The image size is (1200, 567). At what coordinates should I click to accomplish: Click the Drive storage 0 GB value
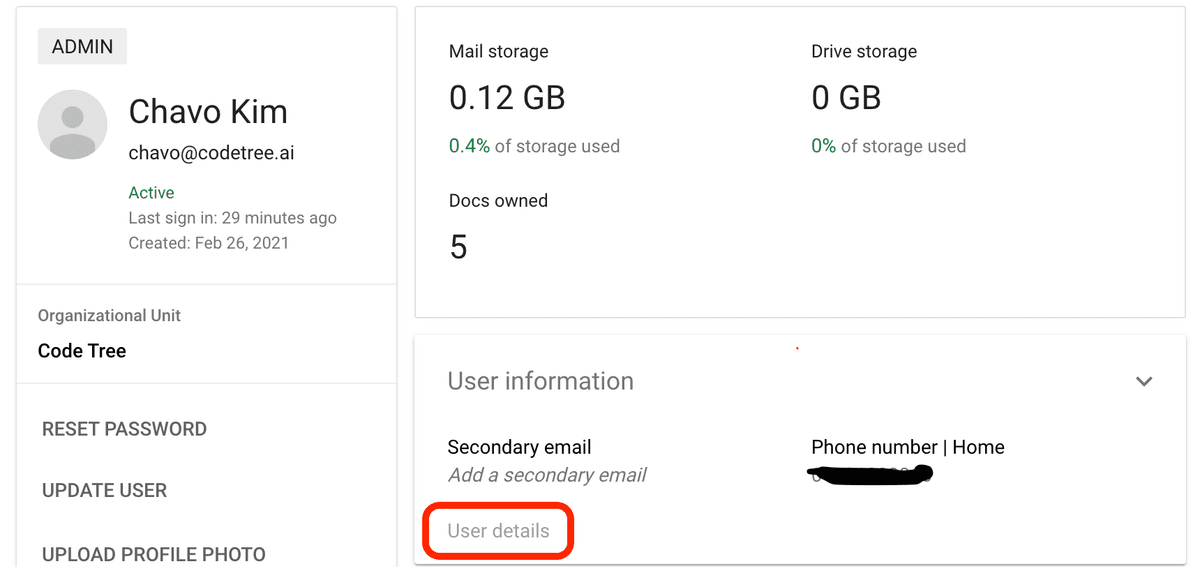click(x=846, y=97)
